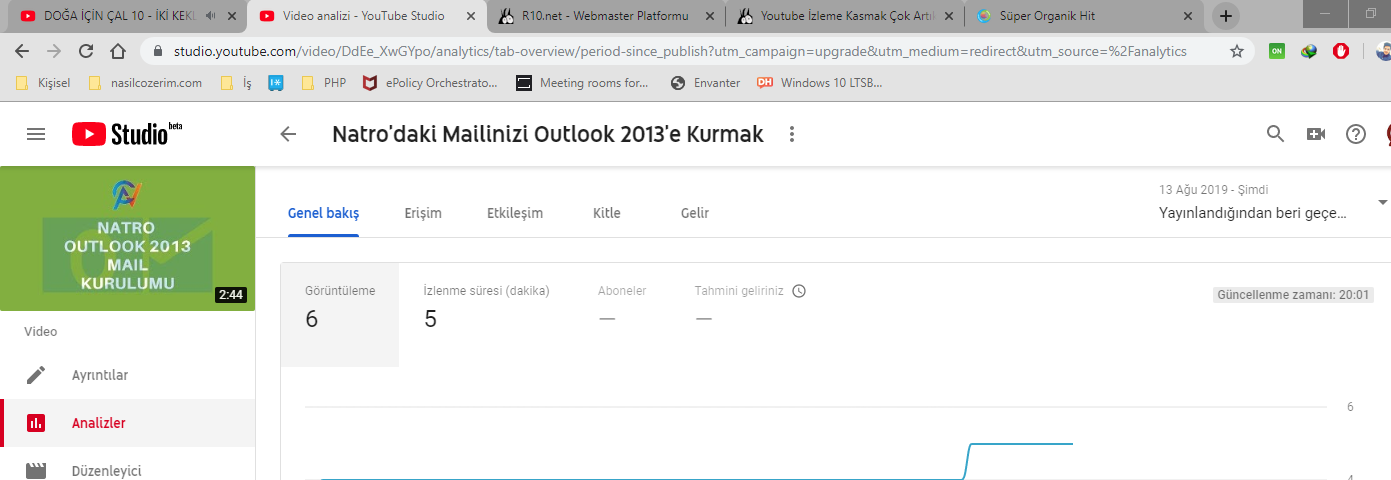Click the browser back arrow

tap(24, 51)
